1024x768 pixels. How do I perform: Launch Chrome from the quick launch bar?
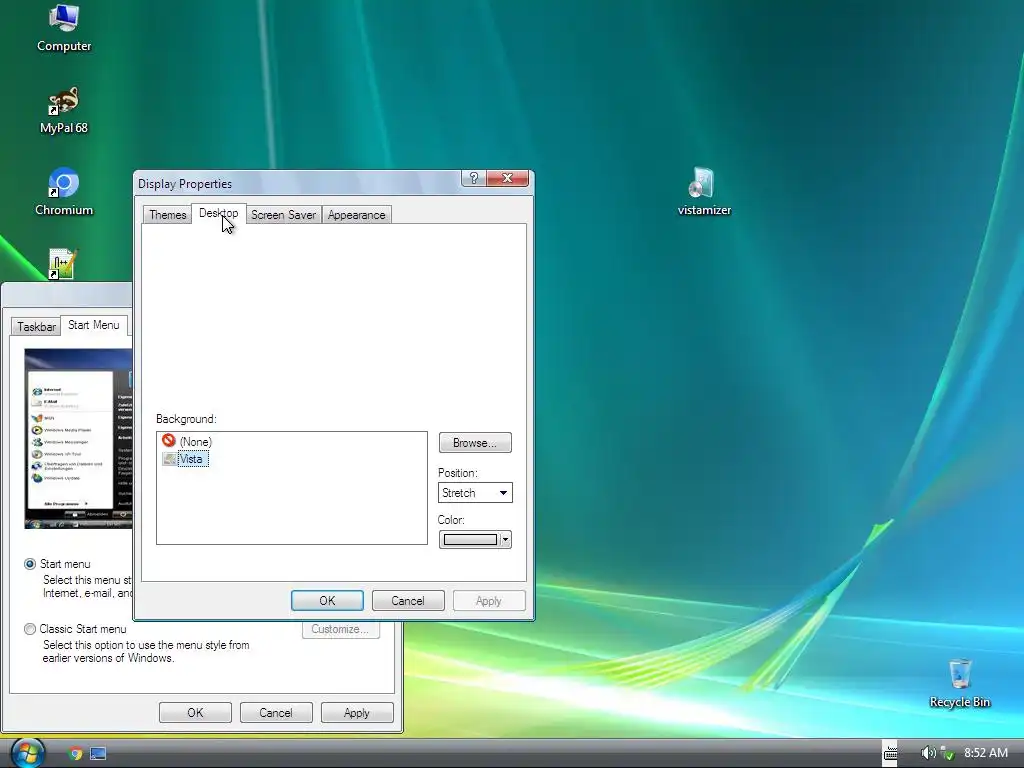pos(76,754)
